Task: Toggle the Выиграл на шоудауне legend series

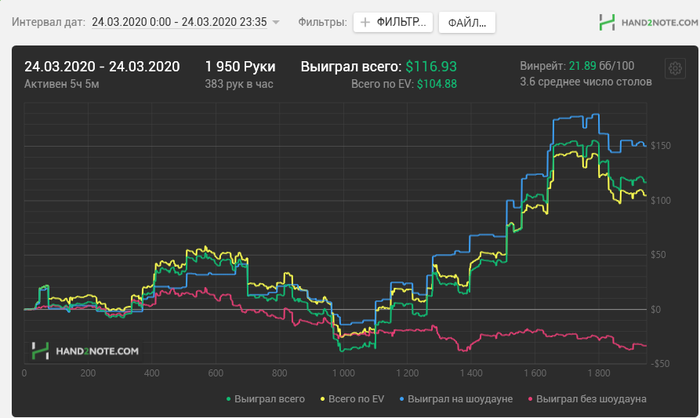Action: click(456, 399)
